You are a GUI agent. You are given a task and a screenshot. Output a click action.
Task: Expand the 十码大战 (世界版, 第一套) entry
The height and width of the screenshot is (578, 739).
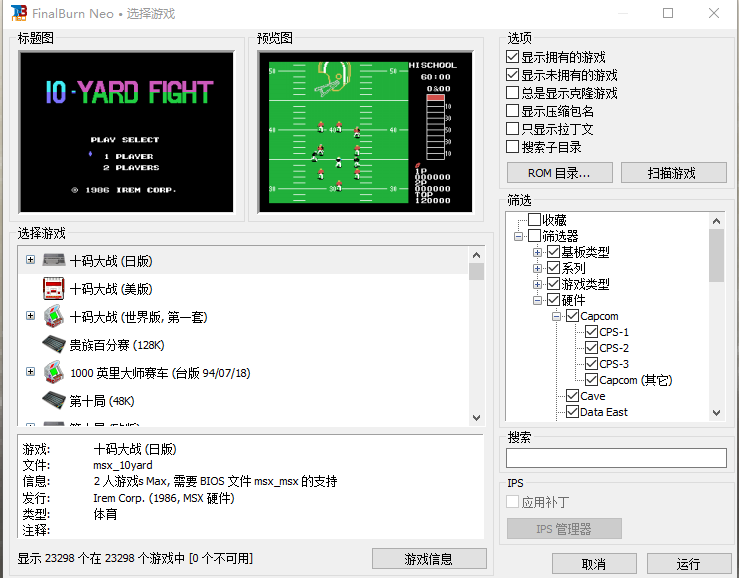coord(30,315)
